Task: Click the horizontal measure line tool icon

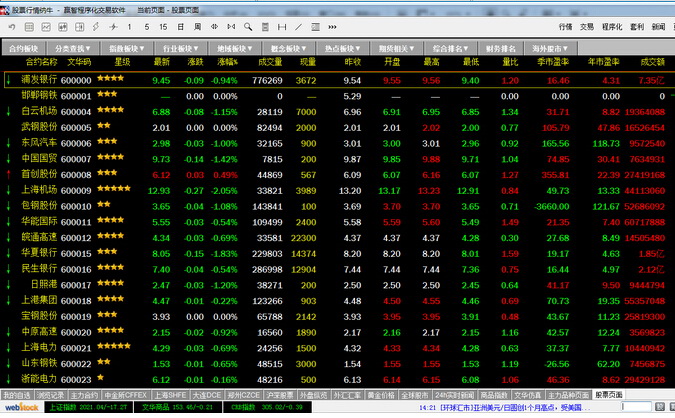Action: point(282,27)
